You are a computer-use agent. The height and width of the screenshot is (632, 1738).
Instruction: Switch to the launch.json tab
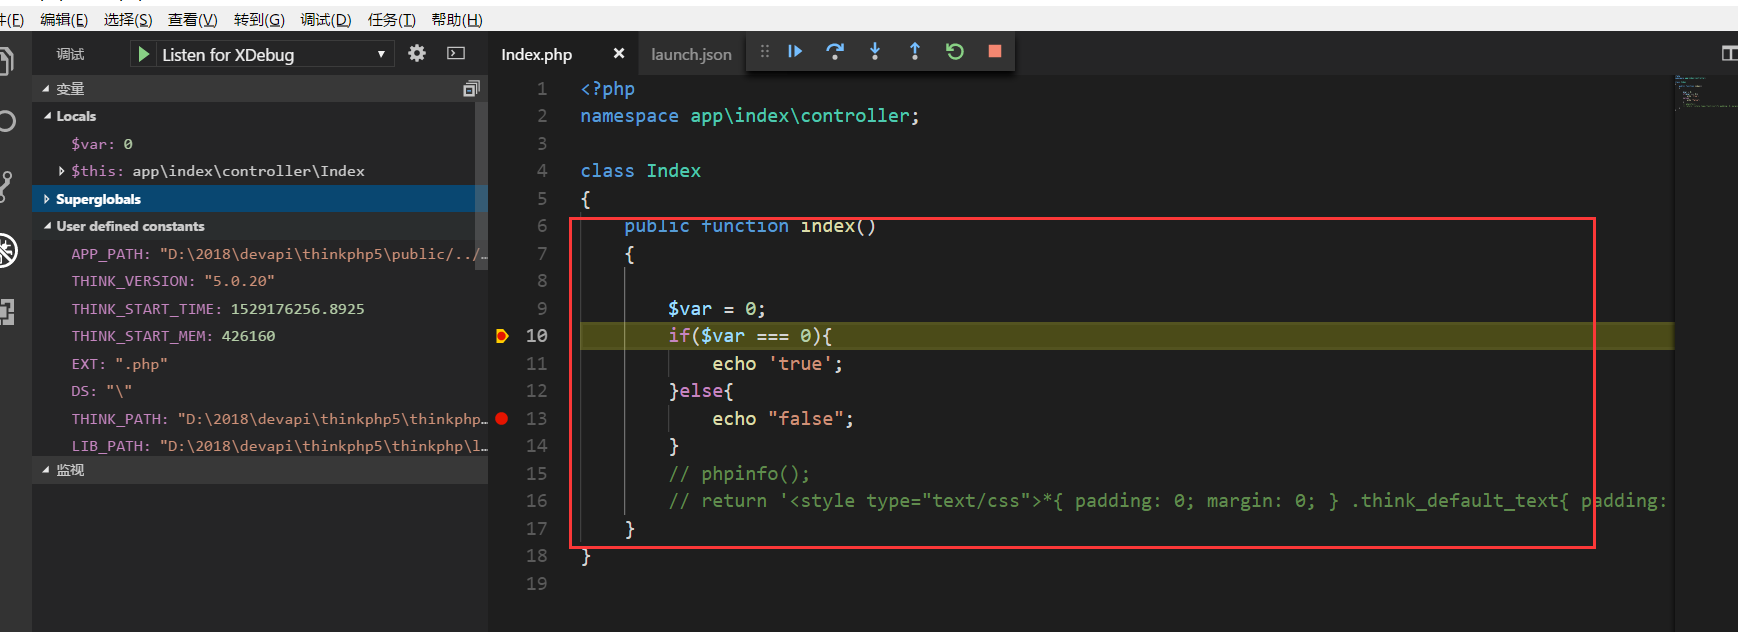pos(691,54)
